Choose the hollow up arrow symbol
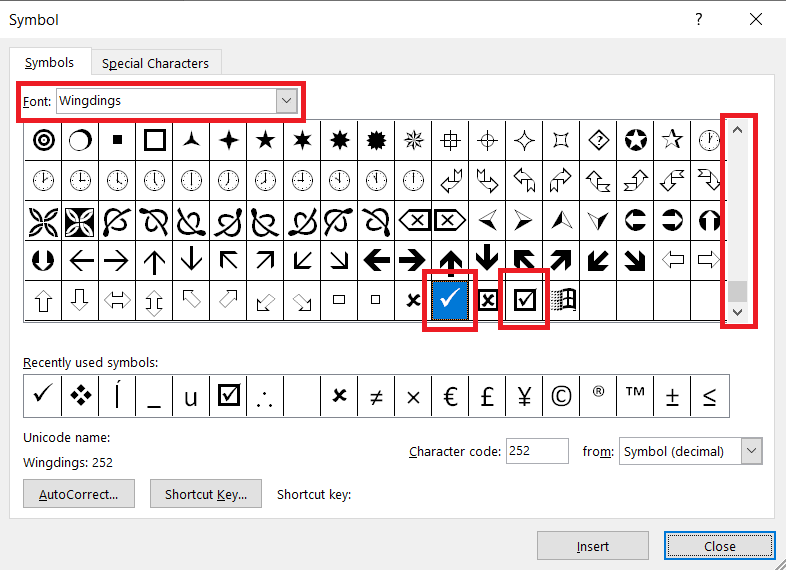 coord(43,300)
